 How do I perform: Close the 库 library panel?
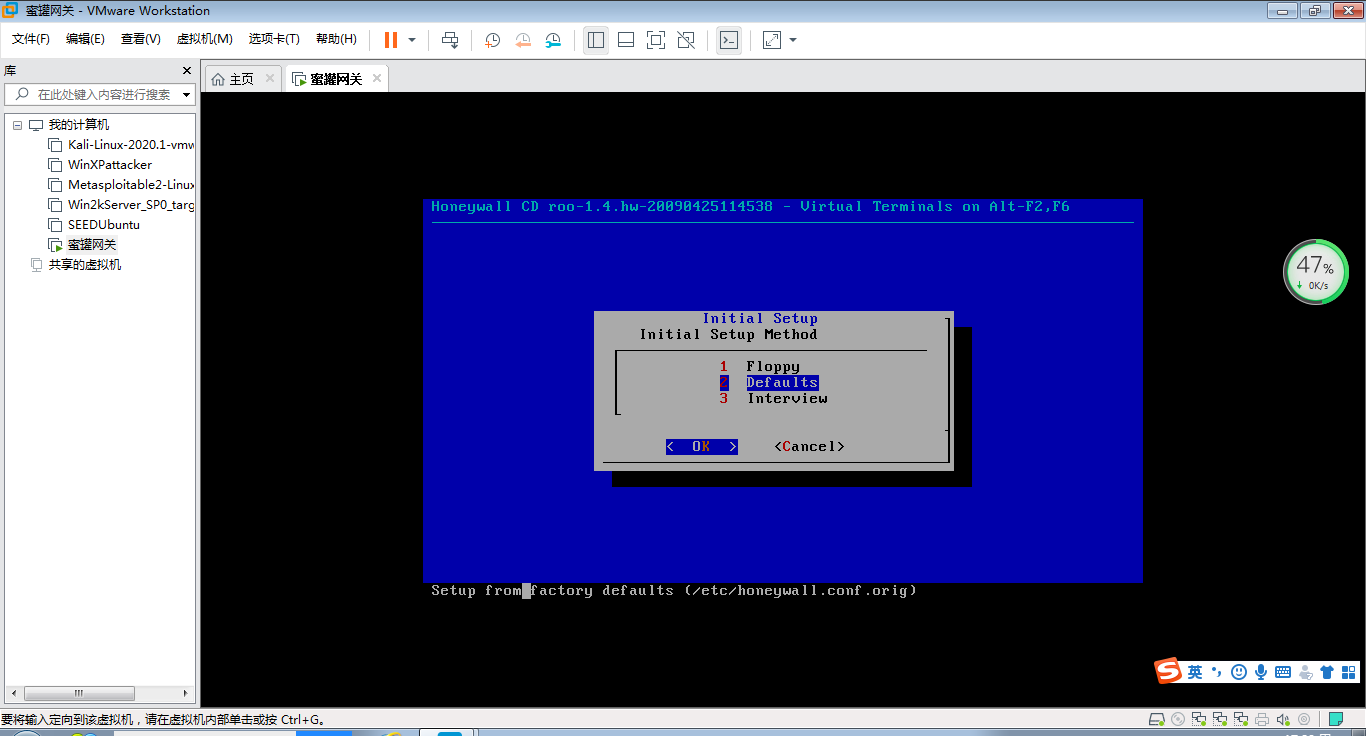pos(186,71)
